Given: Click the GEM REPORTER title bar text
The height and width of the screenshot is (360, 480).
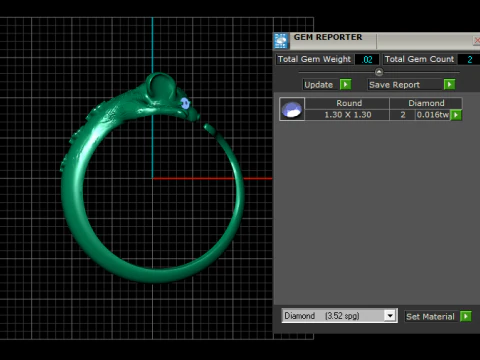Looking at the screenshot, I should 328,37.
